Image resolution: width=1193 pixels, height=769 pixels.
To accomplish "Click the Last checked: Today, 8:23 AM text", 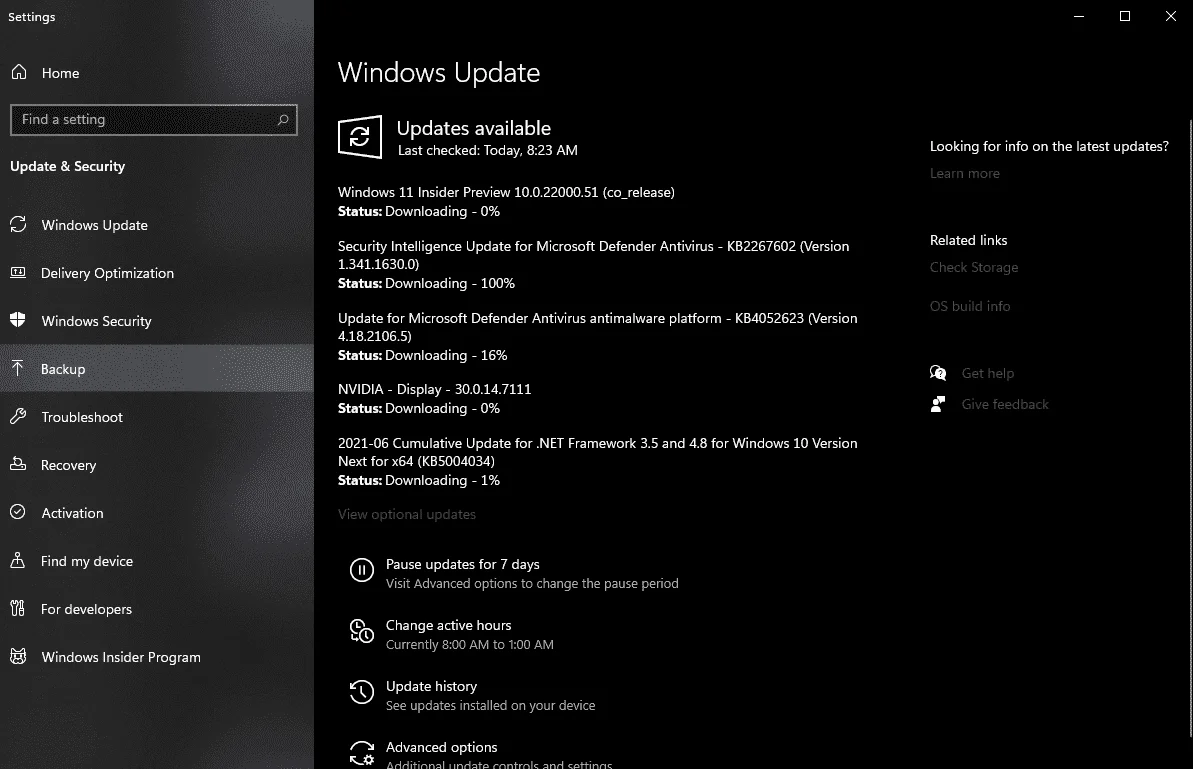I will pos(488,150).
